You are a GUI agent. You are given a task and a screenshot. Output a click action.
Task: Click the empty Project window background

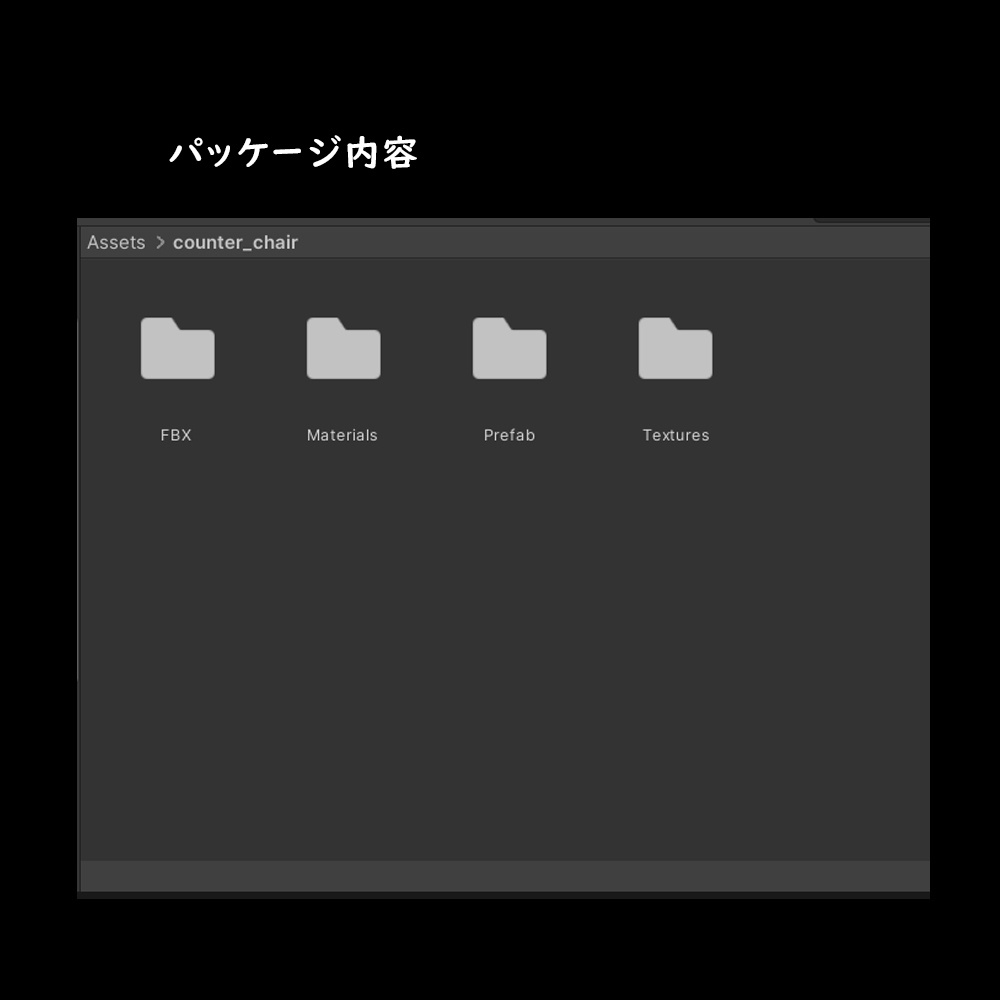[x=500, y=650]
